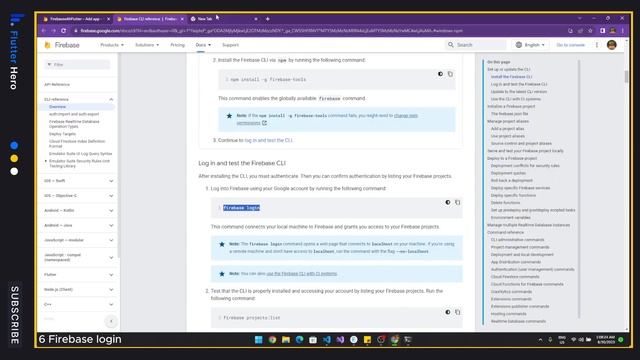Image resolution: width=640 pixels, height=360 pixels.
Task: Switch to the New Tab browser tab
Action: 224,19
